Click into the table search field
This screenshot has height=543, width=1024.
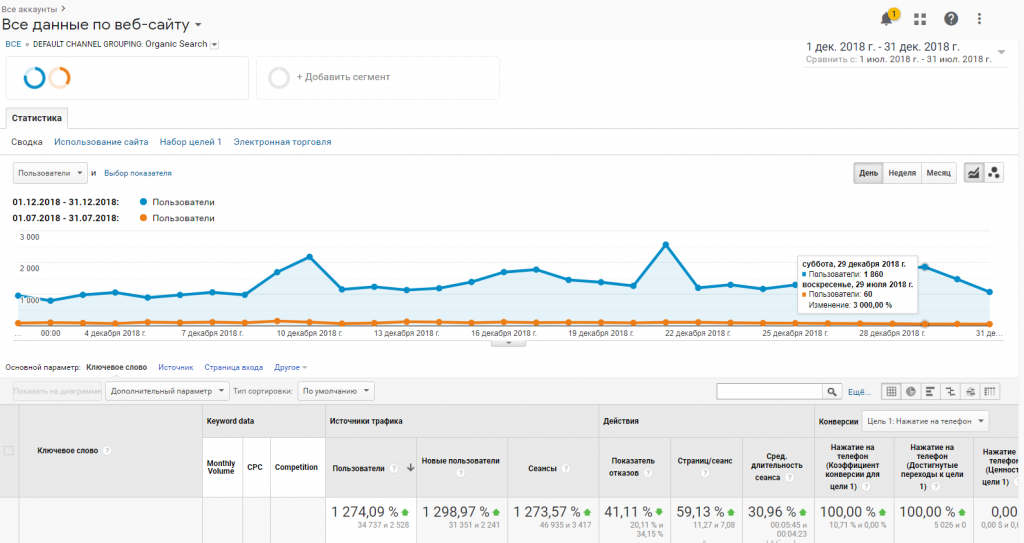(768, 391)
